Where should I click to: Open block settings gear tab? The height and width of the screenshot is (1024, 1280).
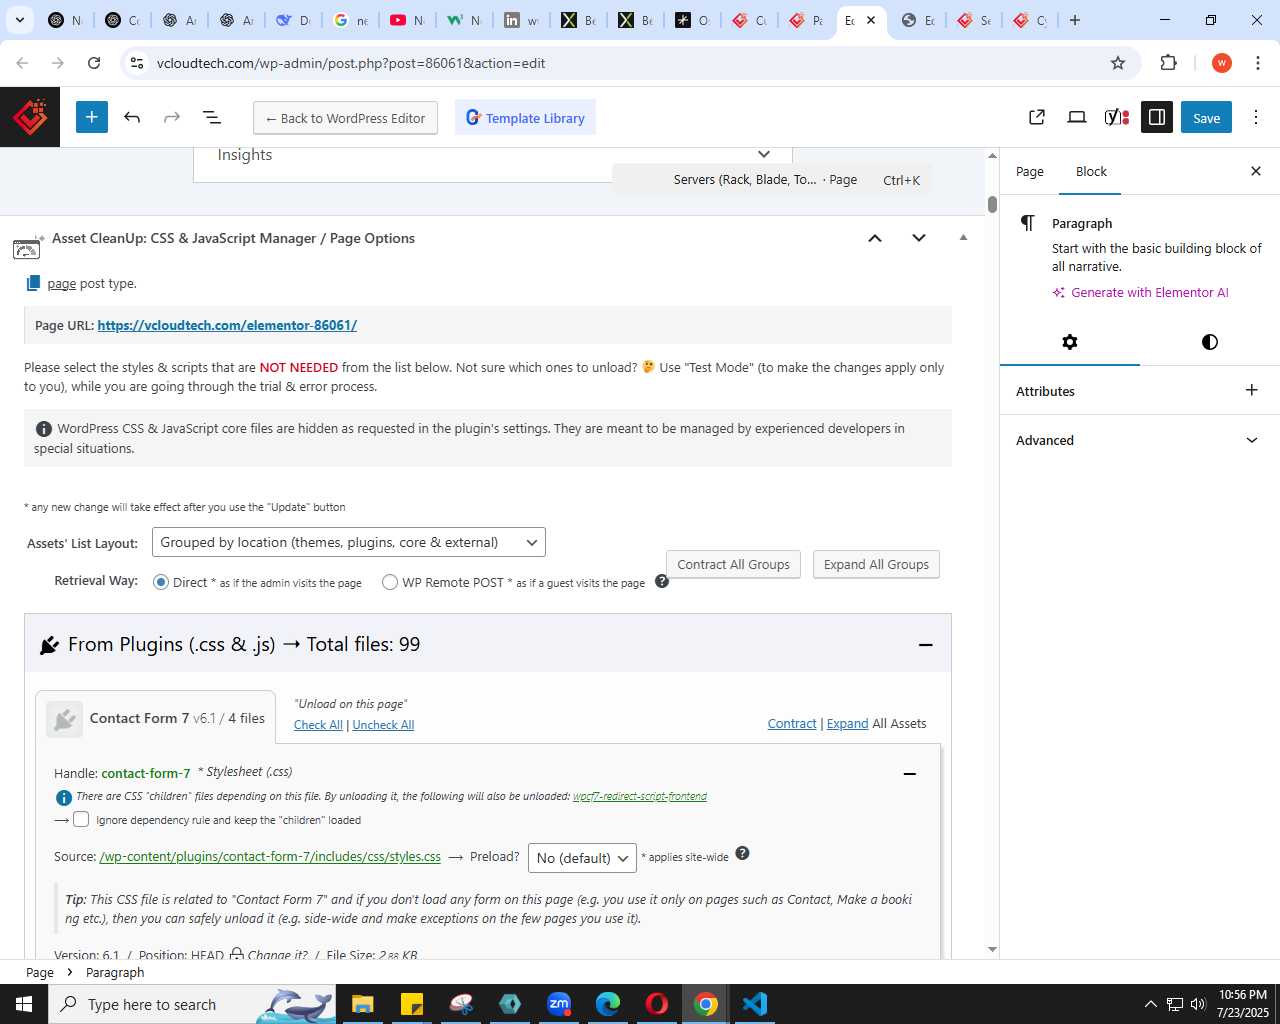click(1070, 342)
